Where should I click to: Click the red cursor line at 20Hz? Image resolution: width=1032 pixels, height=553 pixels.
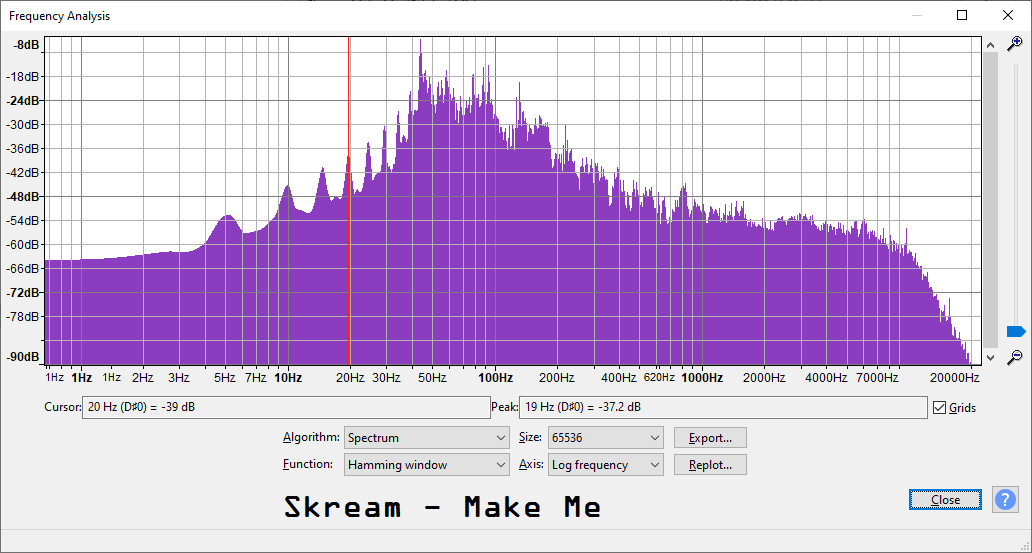click(x=349, y=201)
